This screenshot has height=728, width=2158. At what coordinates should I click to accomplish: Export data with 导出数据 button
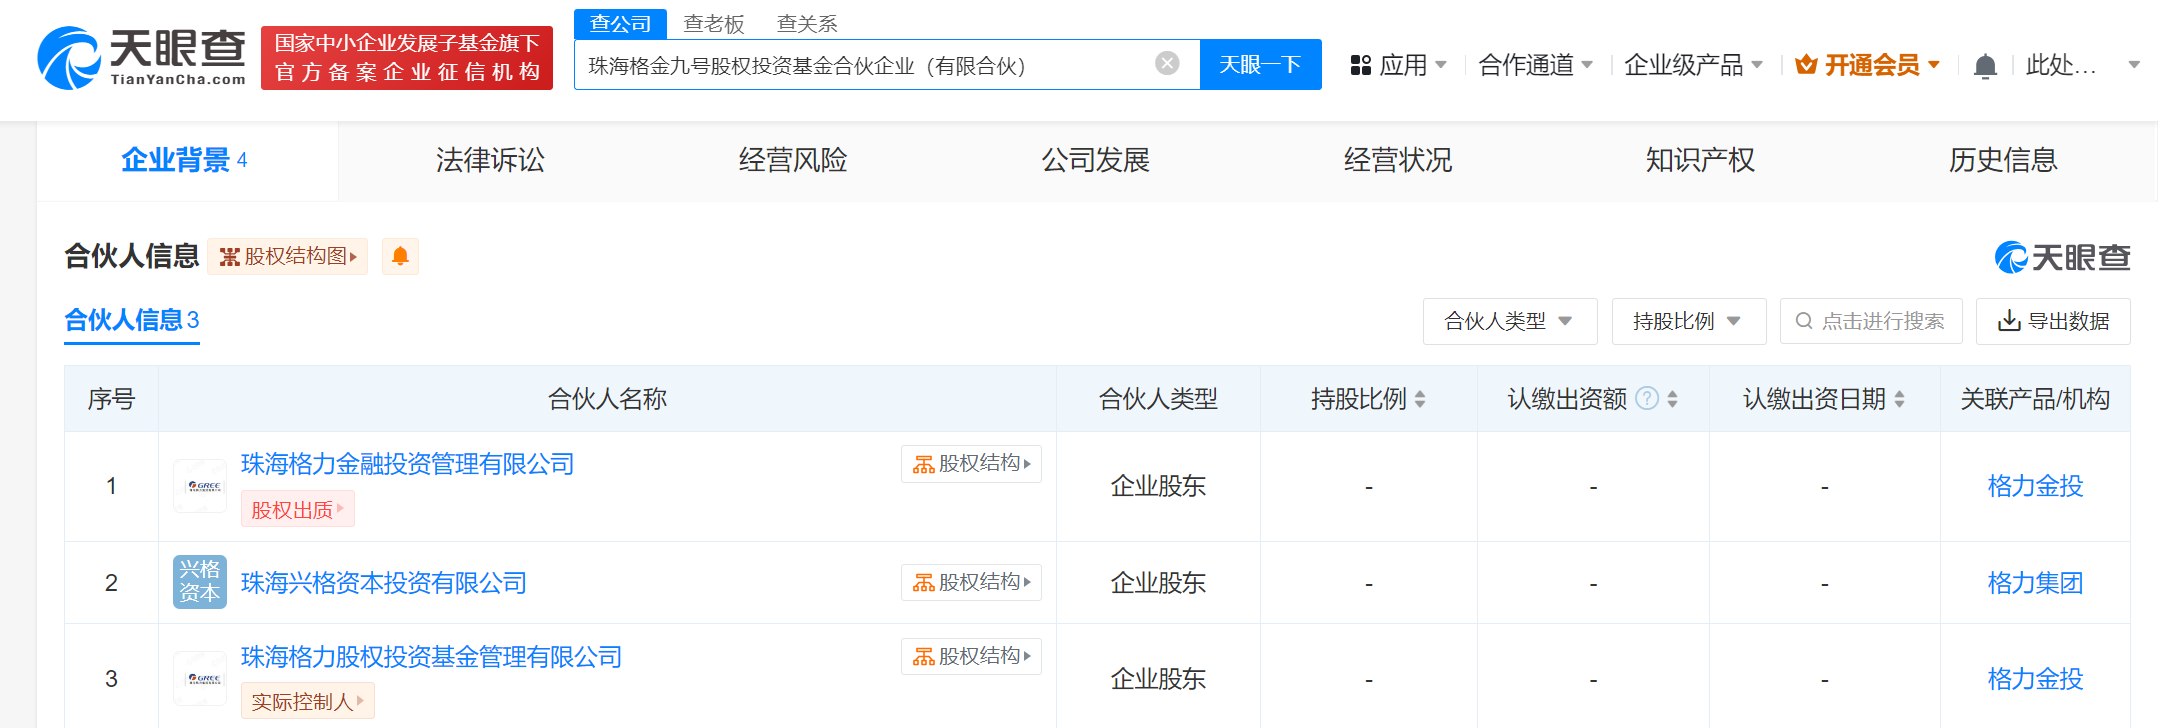coord(2053,321)
